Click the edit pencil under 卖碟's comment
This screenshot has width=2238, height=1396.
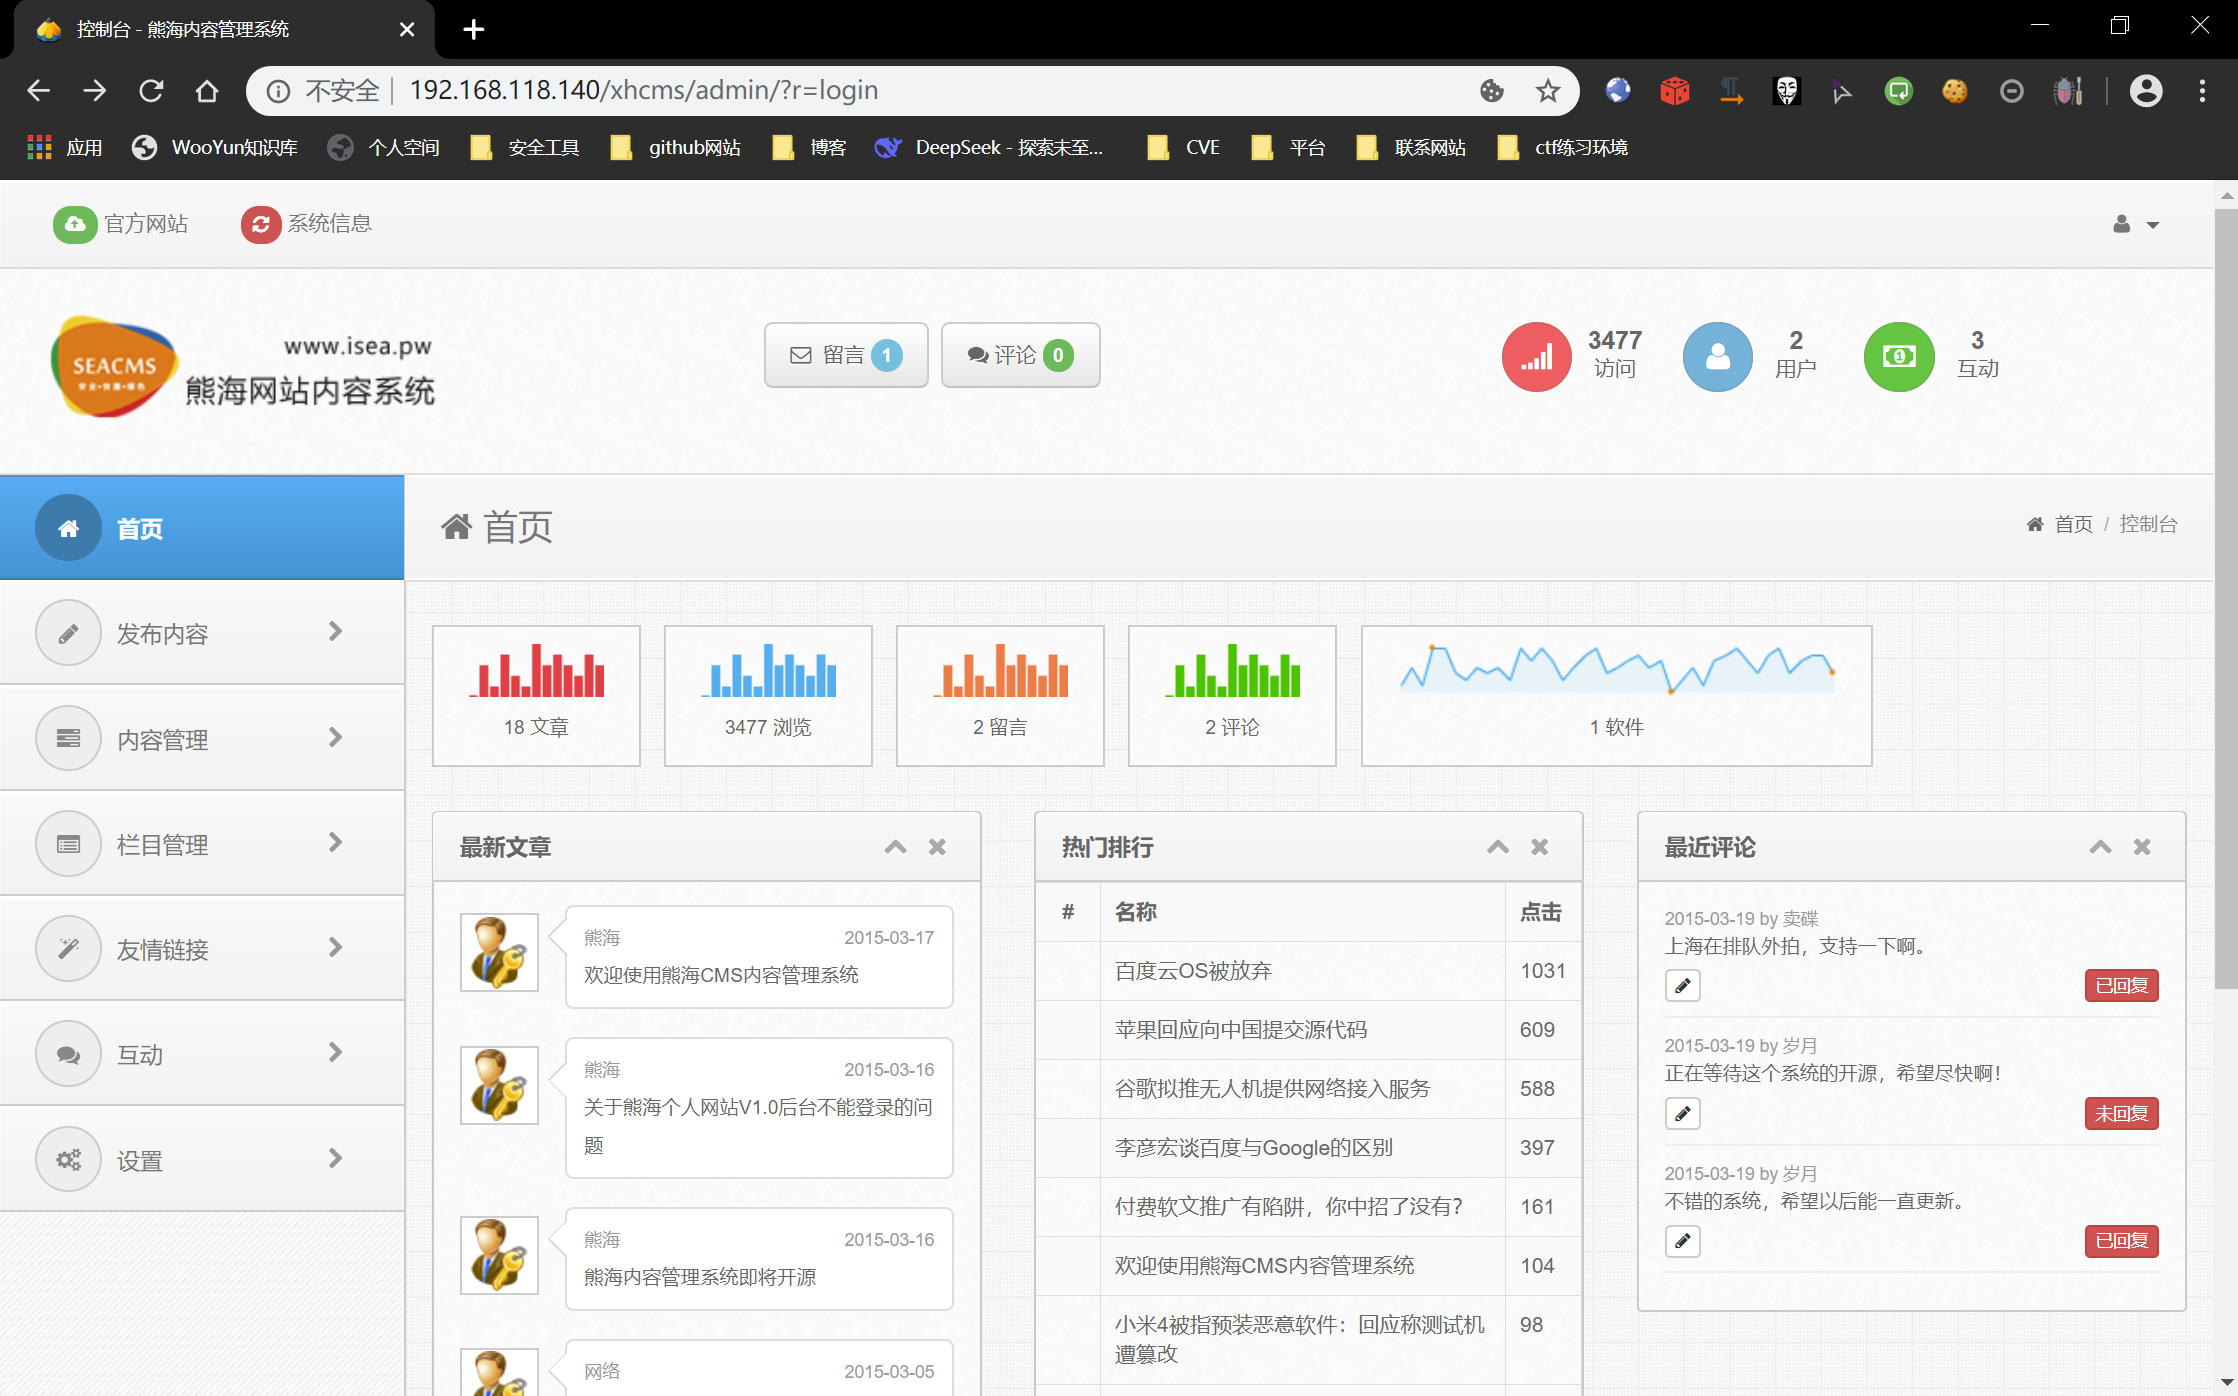(x=1682, y=986)
